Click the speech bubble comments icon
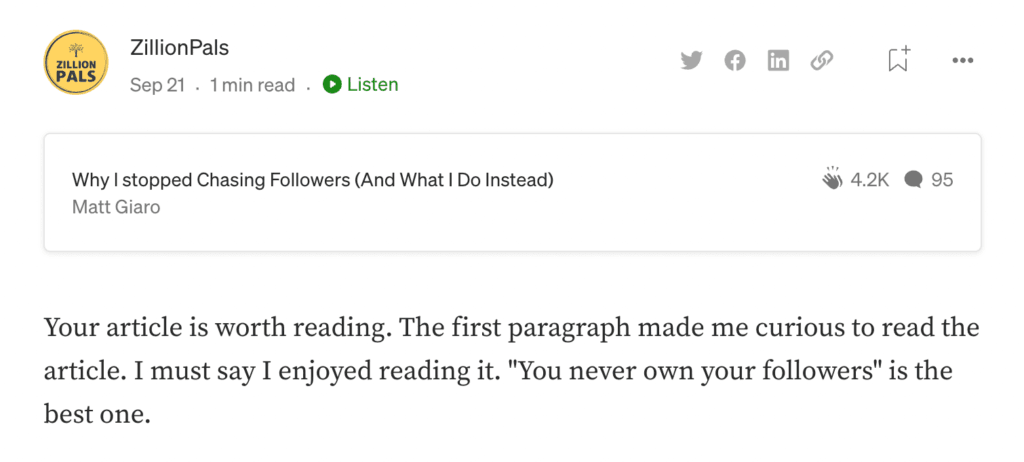This screenshot has height=462, width=1024. coord(913,179)
